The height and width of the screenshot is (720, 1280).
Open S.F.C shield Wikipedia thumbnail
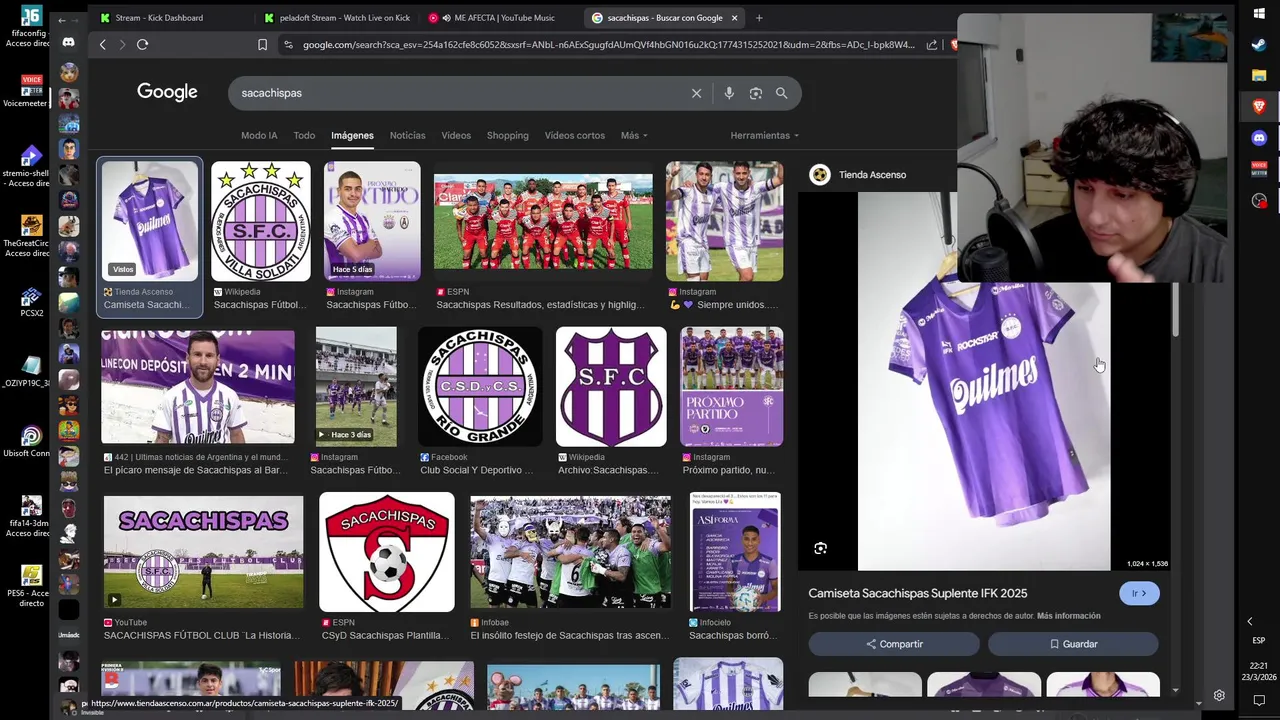(x=611, y=387)
